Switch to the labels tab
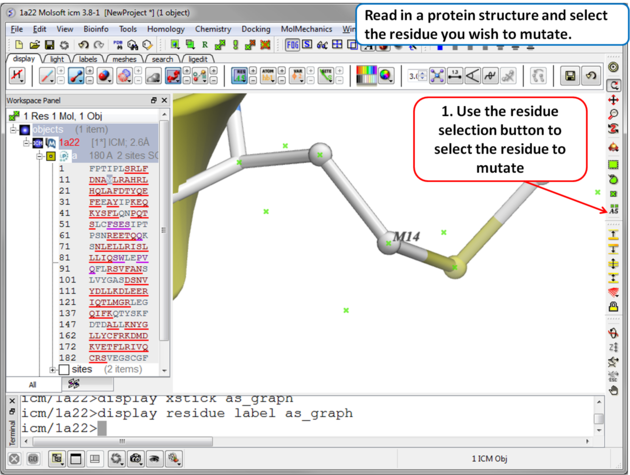 (x=88, y=59)
